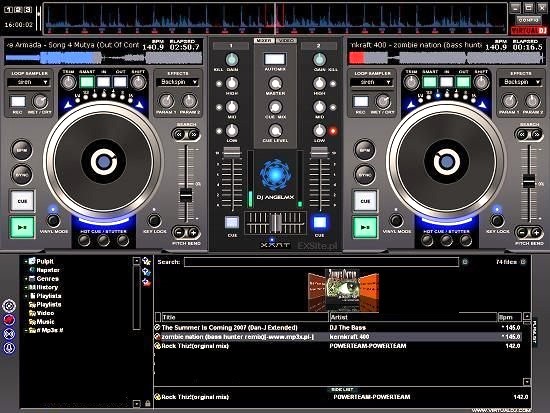Click the left deck SYNC button

22,174
